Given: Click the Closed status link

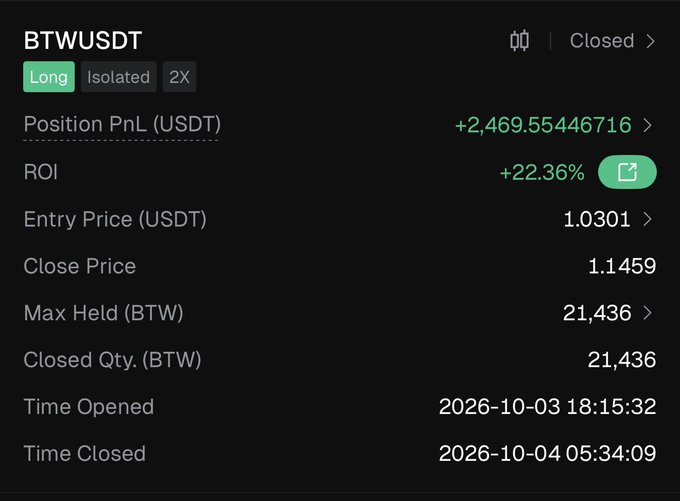Looking at the screenshot, I should coord(602,41).
